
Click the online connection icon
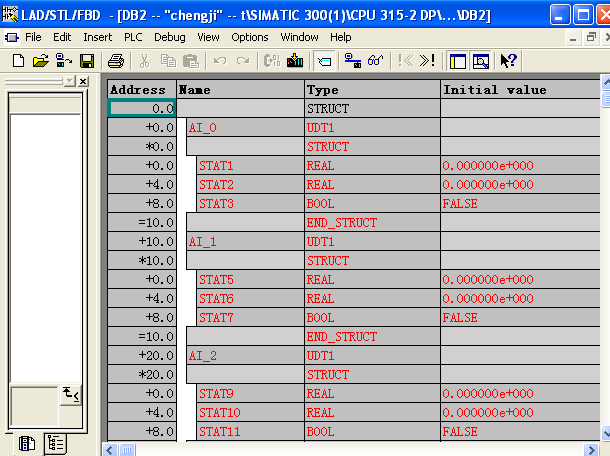pos(353,61)
